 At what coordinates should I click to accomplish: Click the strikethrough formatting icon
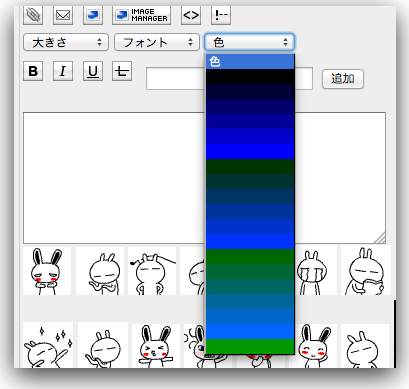pos(122,71)
